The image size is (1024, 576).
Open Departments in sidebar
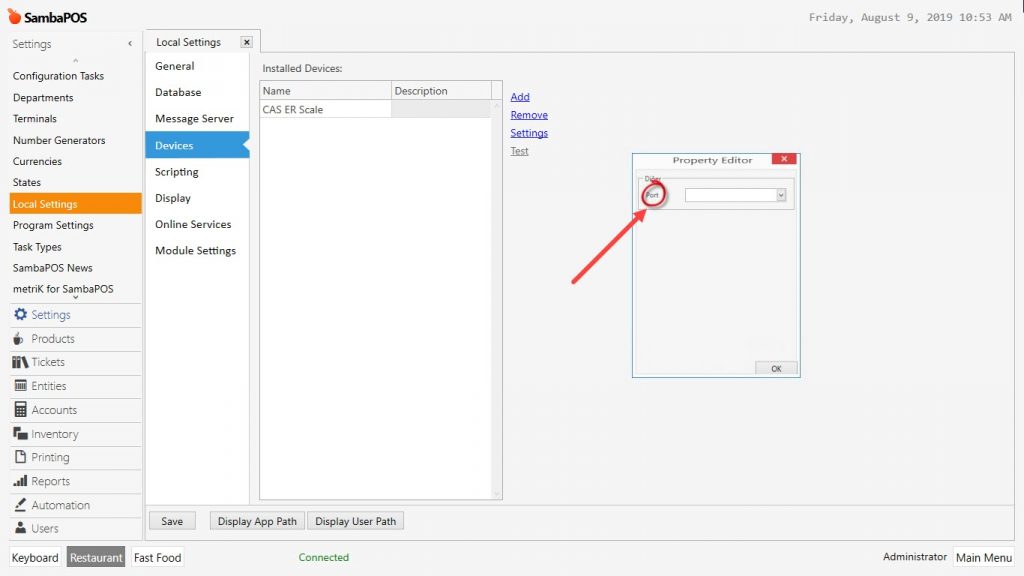pos(43,97)
